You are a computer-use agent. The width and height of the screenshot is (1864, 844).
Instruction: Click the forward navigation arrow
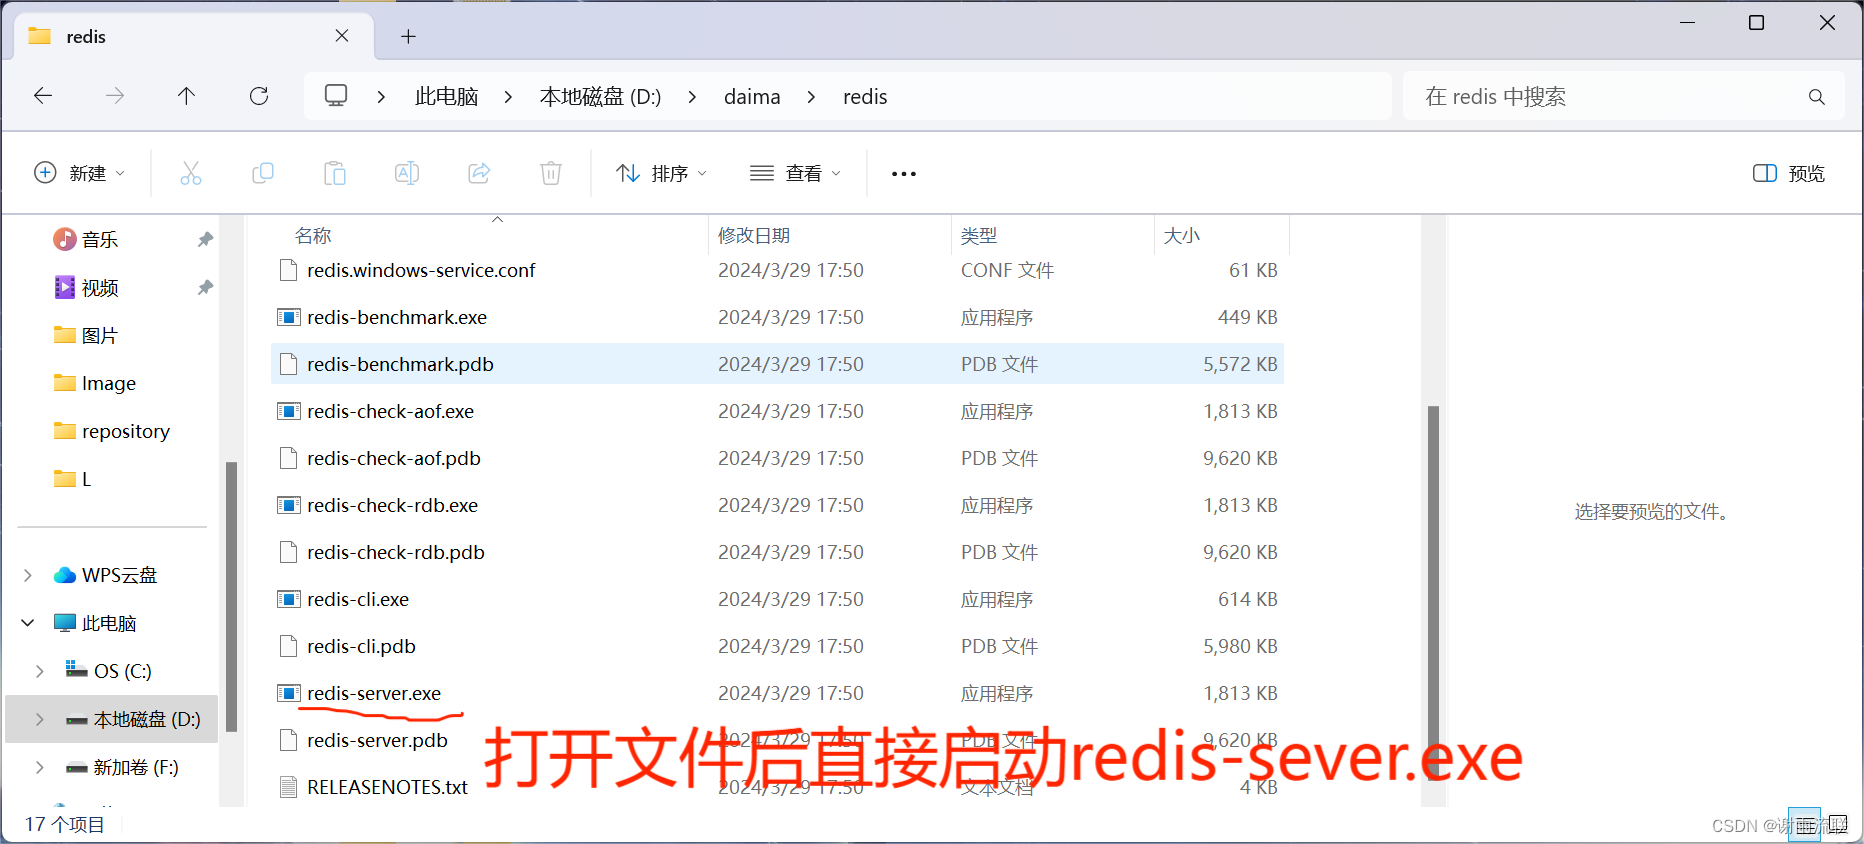[x=115, y=96]
